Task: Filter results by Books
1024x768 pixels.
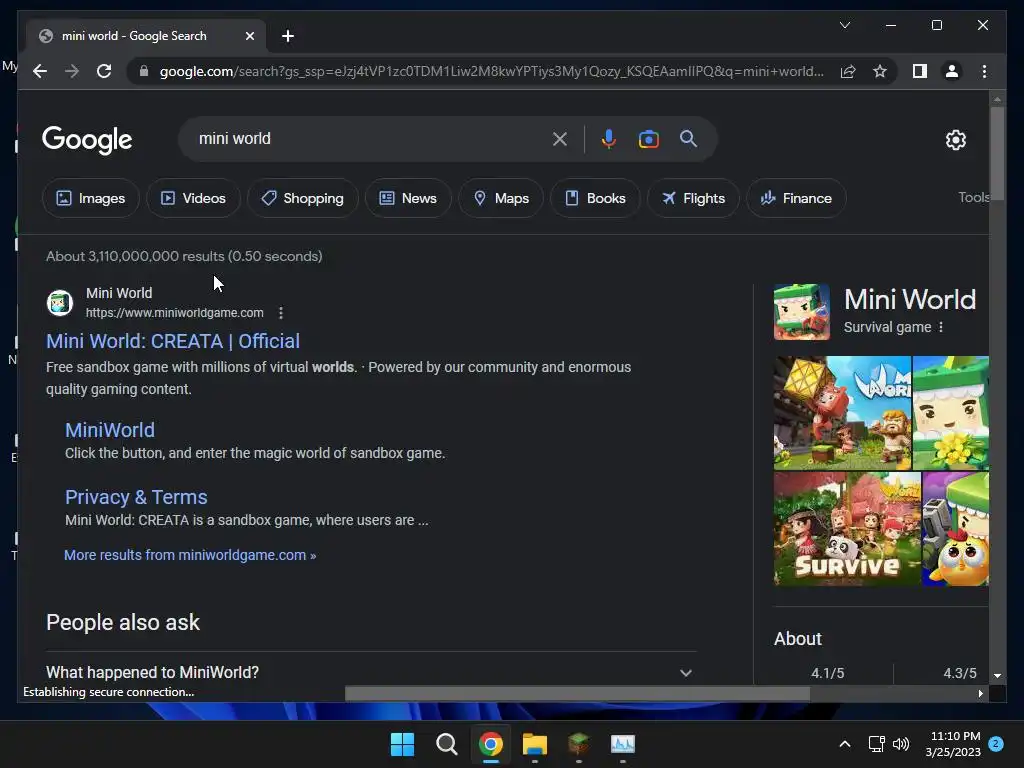Action: pyautogui.click(x=595, y=198)
